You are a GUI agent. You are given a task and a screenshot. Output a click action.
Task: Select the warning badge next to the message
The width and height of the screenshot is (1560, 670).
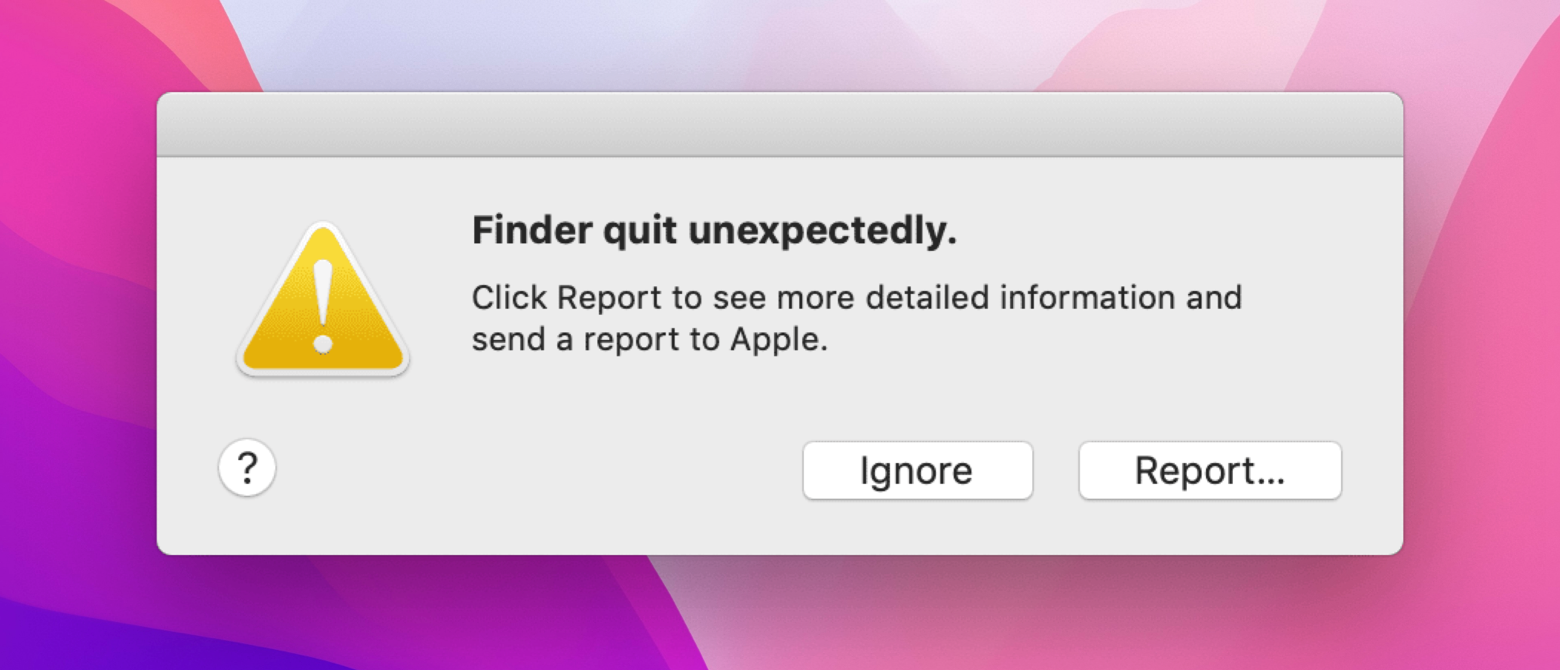click(322, 300)
